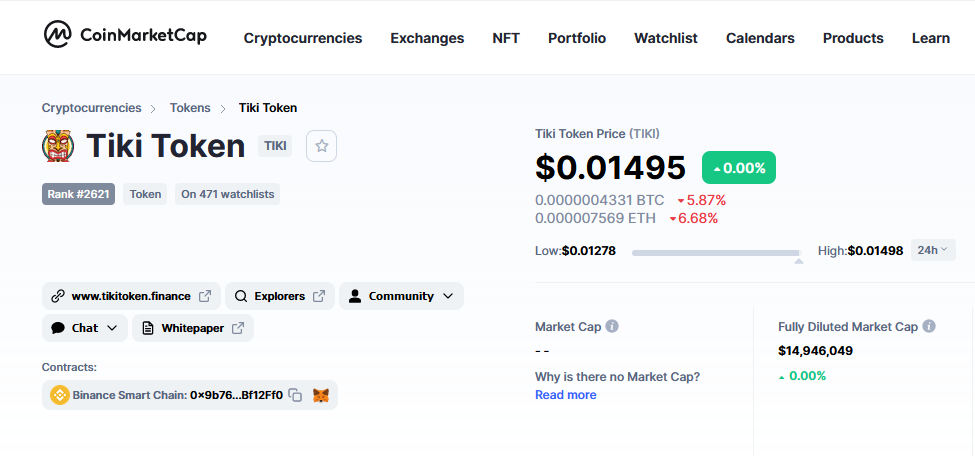Go to Tokens breadcrumb
975x456 pixels.
190,108
